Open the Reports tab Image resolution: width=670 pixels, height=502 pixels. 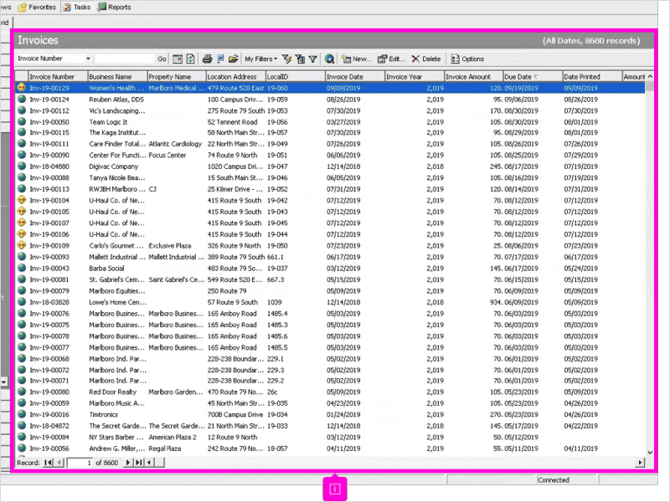115,7
